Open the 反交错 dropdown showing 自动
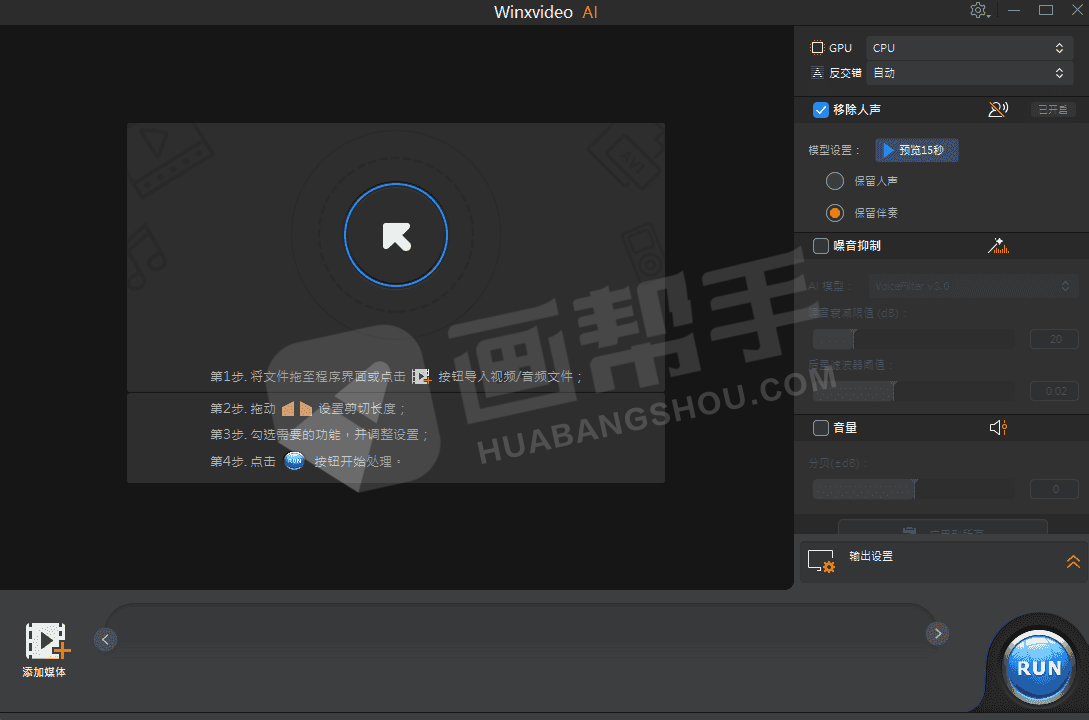Image resolution: width=1089 pixels, height=720 pixels. coord(969,73)
